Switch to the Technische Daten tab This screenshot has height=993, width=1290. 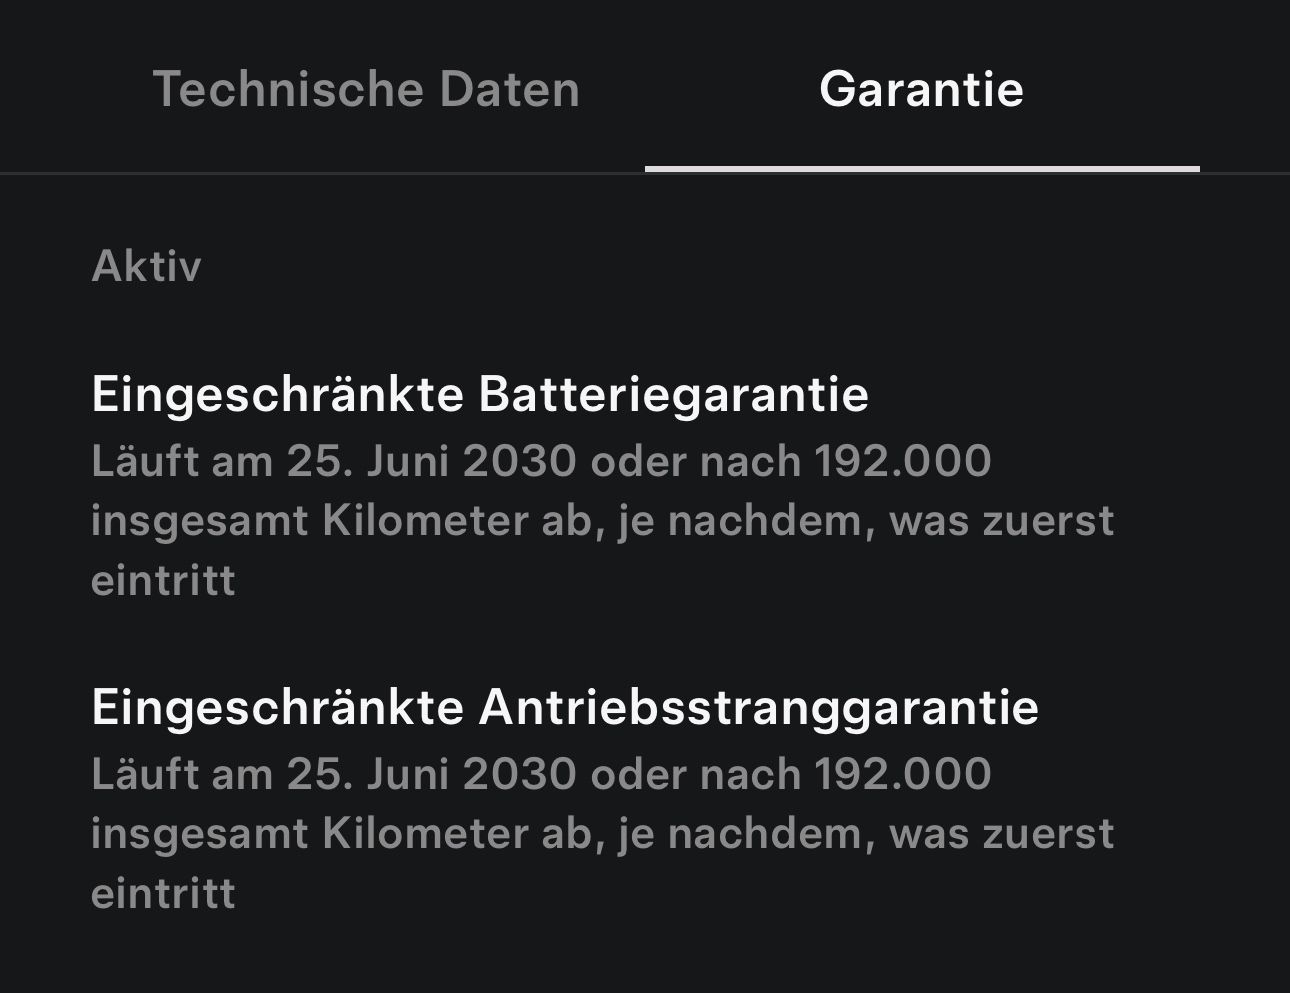coord(366,89)
